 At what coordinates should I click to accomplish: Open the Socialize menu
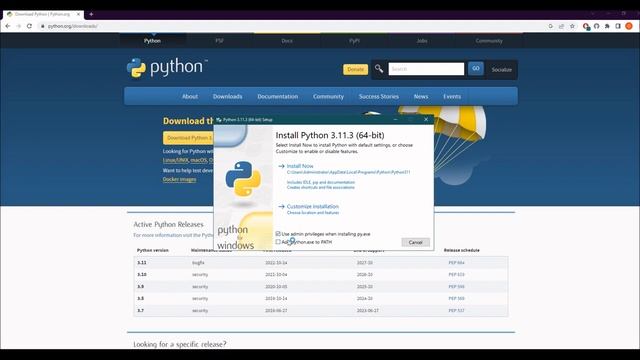tap(501, 70)
